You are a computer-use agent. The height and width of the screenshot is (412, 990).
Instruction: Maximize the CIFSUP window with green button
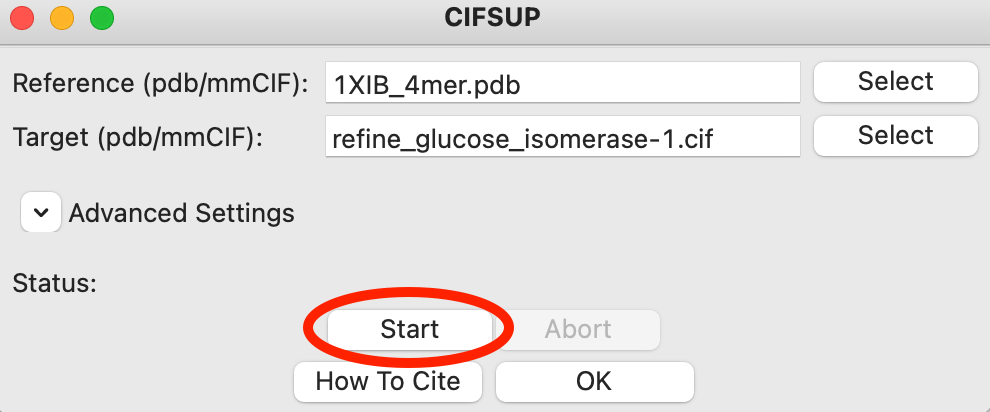[x=101, y=17]
